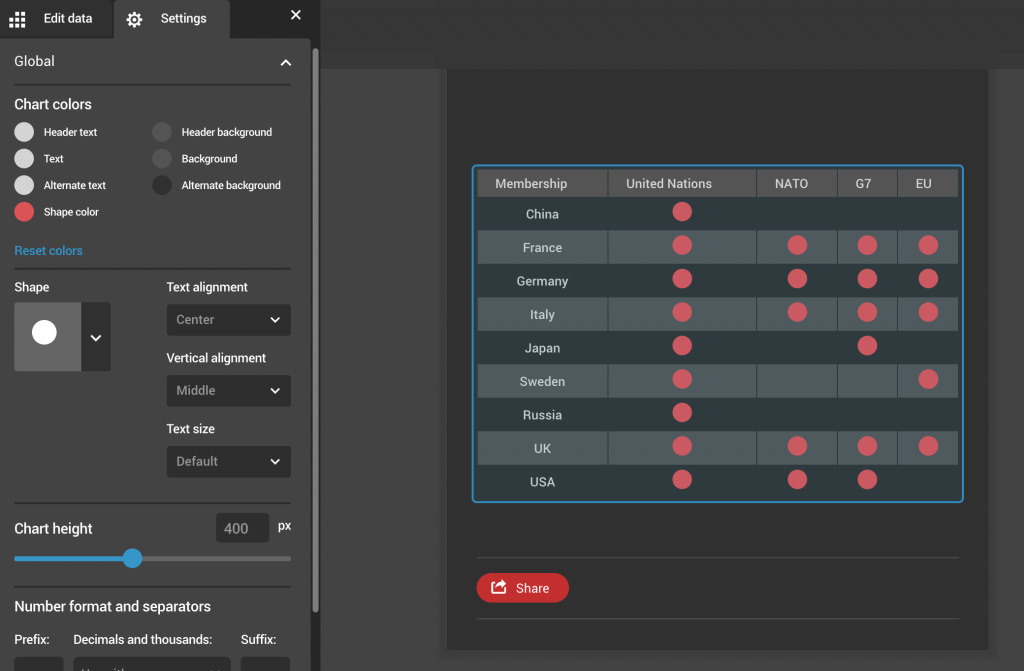Open the Text size dropdown
The width and height of the screenshot is (1024, 671).
pos(228,461)
